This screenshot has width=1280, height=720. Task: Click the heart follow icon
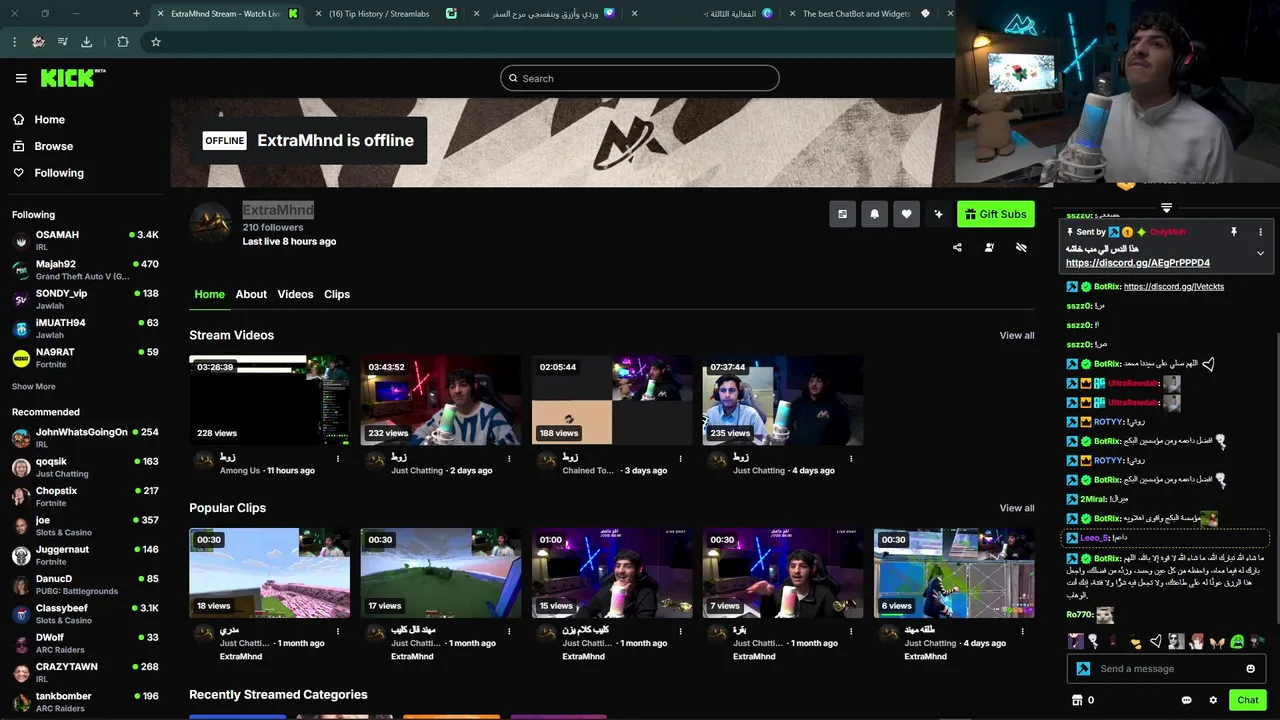pyautogui.click(x=906, y=214)
